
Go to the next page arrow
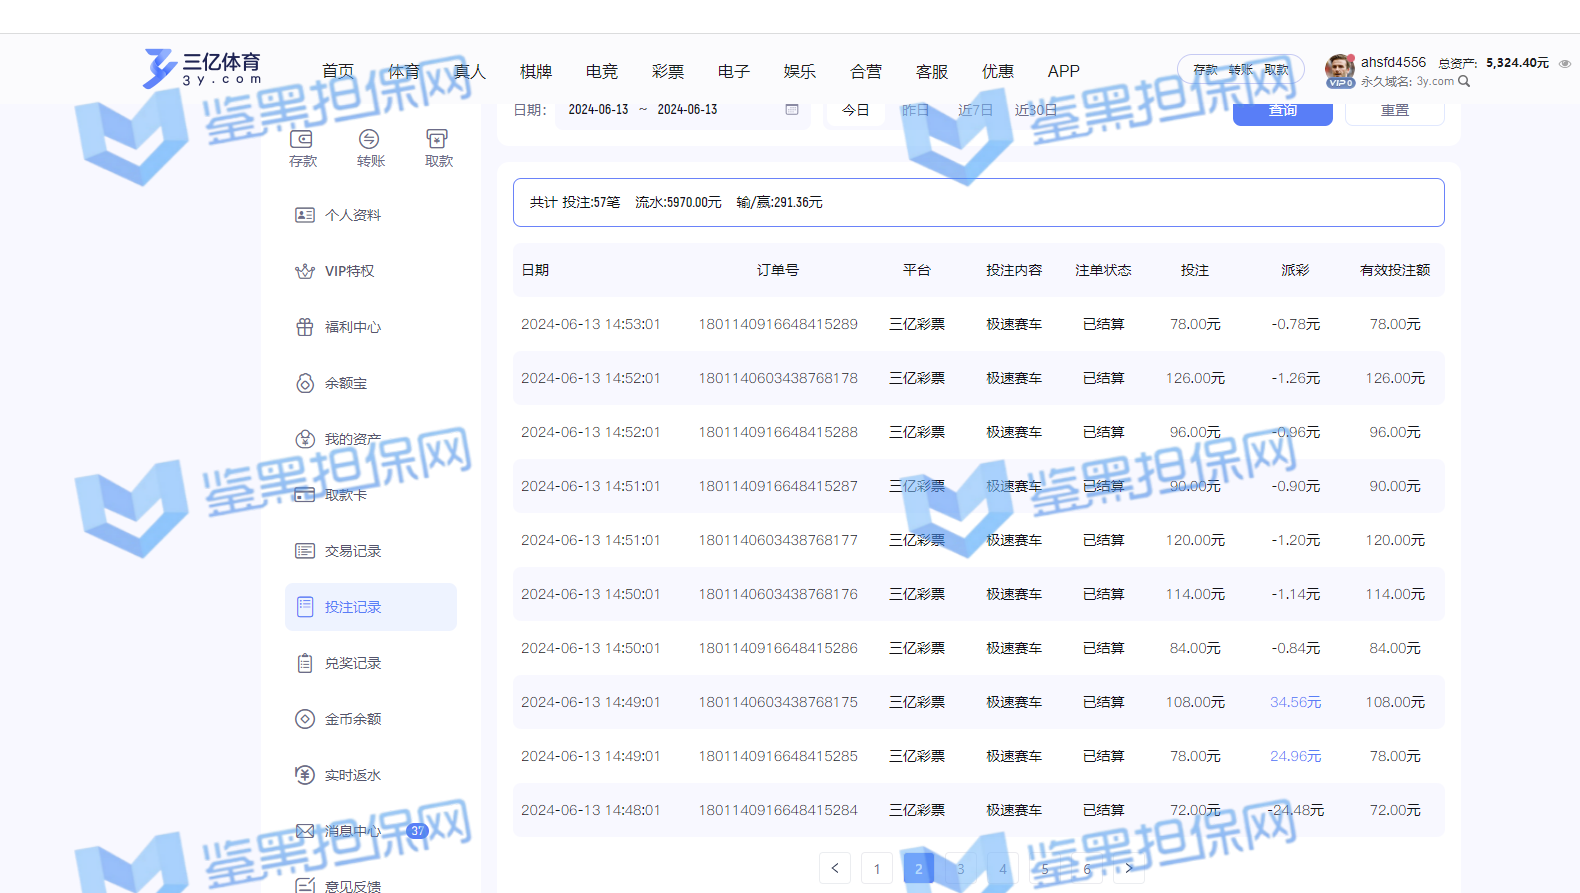1129,868
